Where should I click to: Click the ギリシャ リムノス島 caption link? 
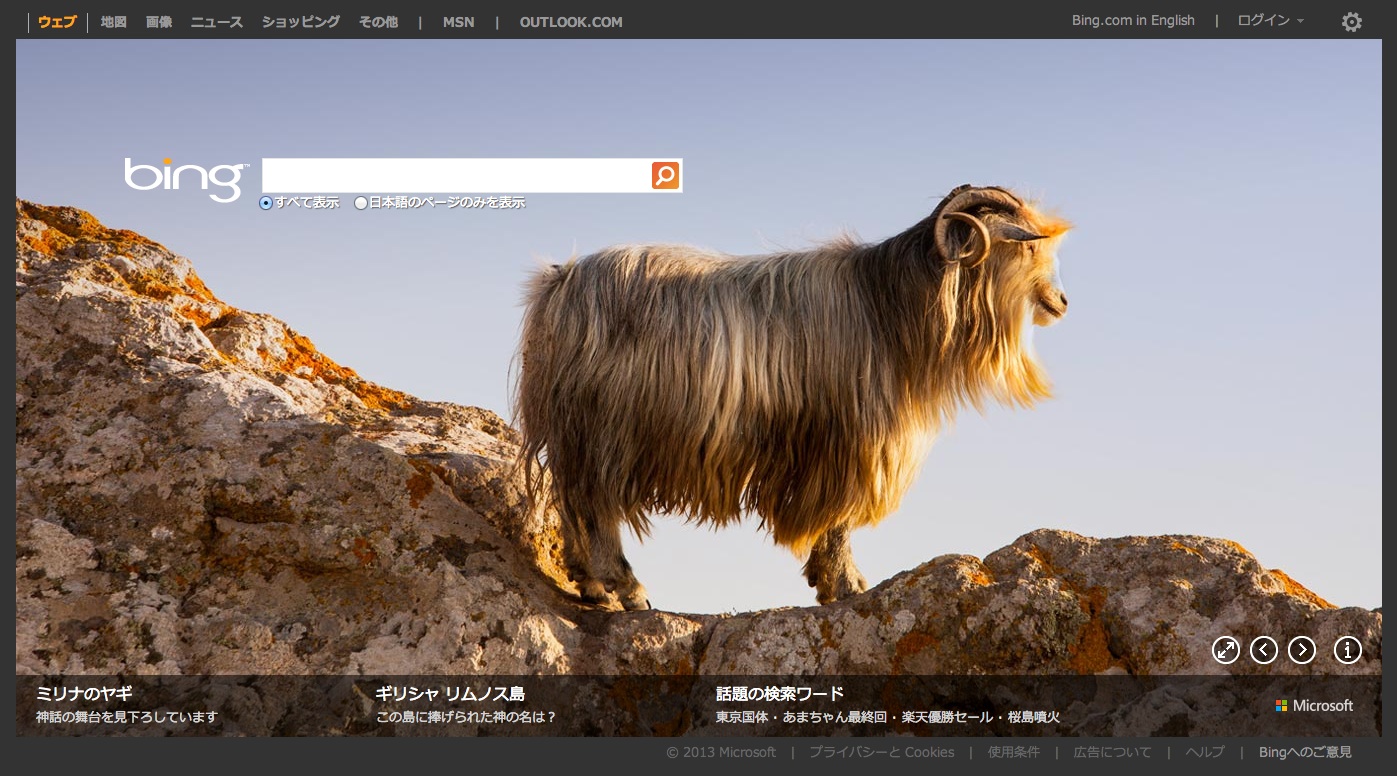[450, 694]
